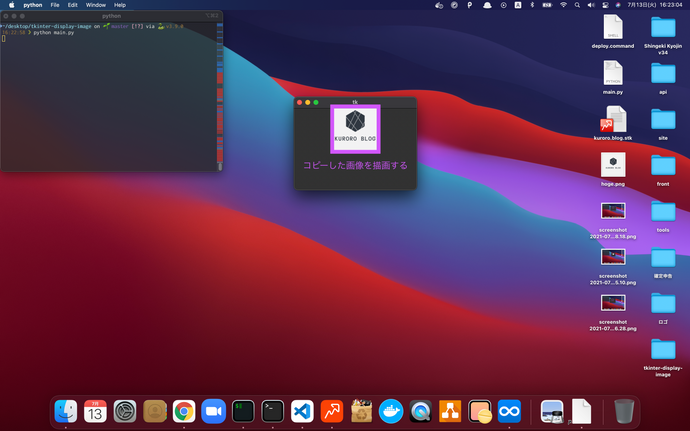The image size is (690, 431).
Task: Select the tools folder on desktop
Action: [663, 216]
